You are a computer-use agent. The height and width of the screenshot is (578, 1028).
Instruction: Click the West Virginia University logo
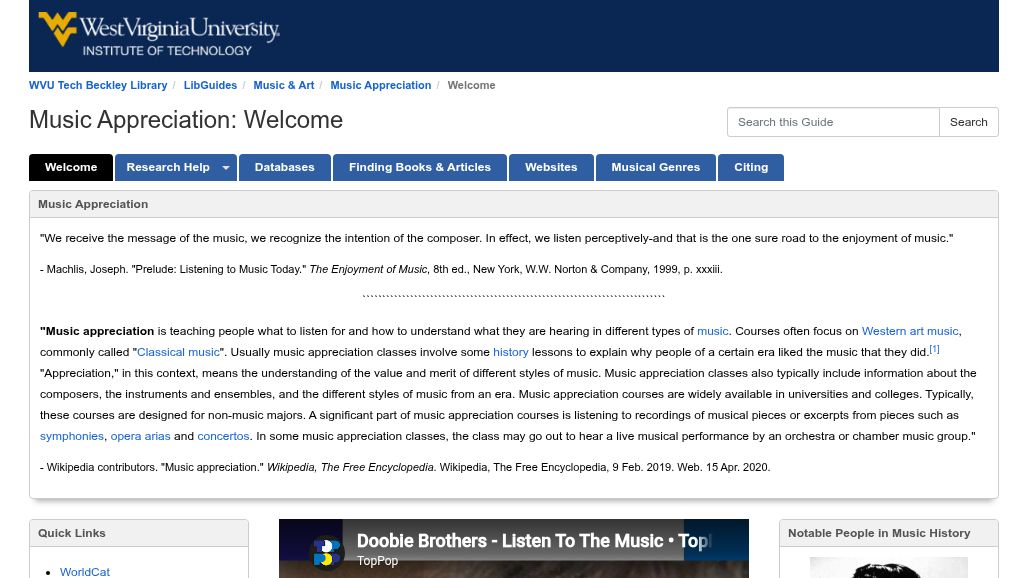(159, 34)
